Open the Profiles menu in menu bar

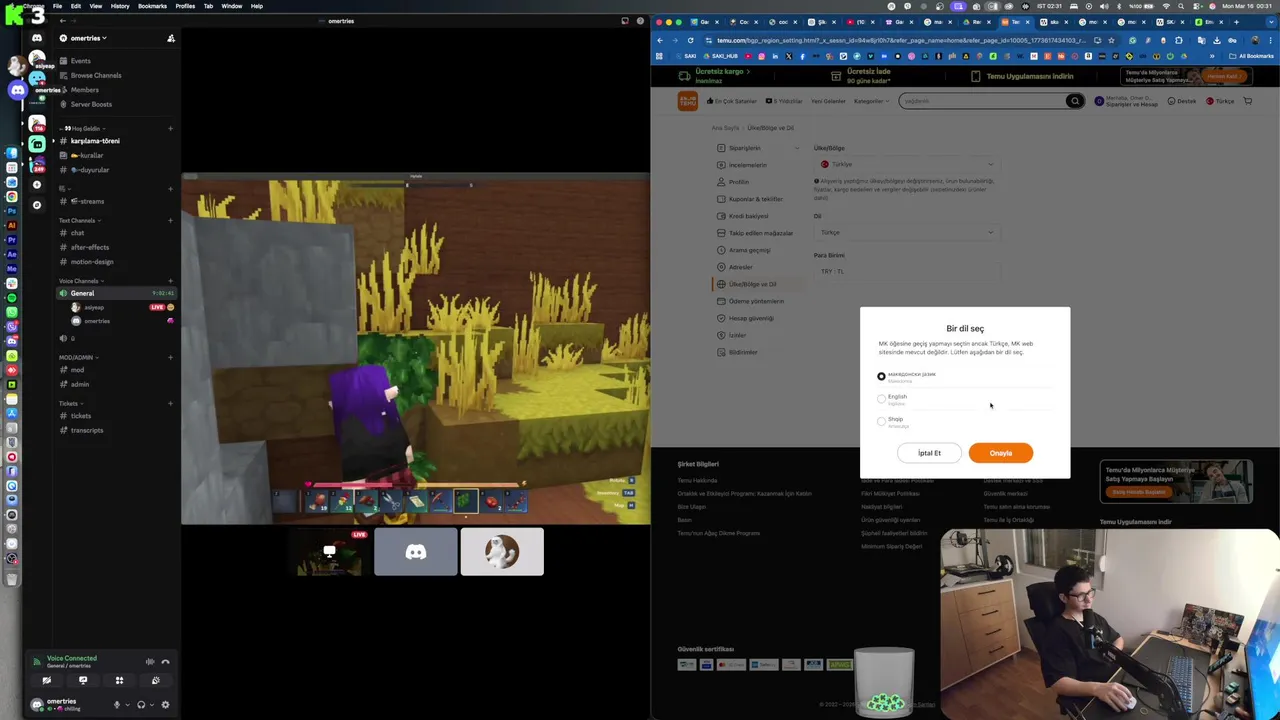click(x=185, y=6)
